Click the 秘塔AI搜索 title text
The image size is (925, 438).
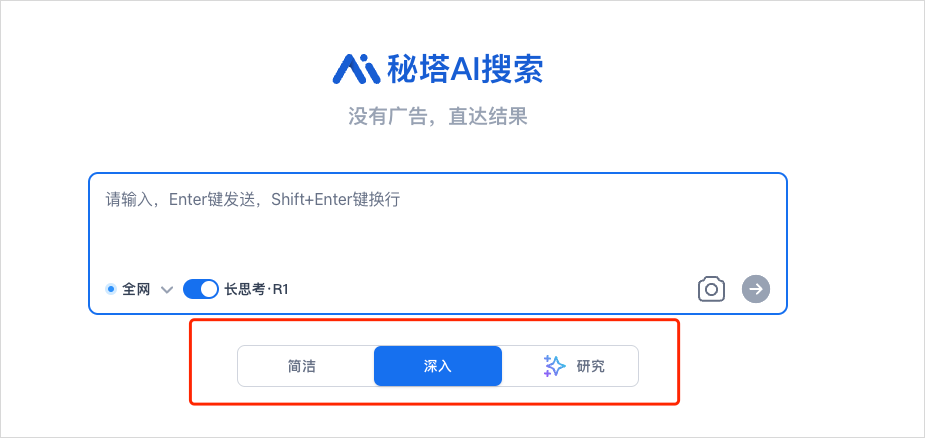coord(464,69)
